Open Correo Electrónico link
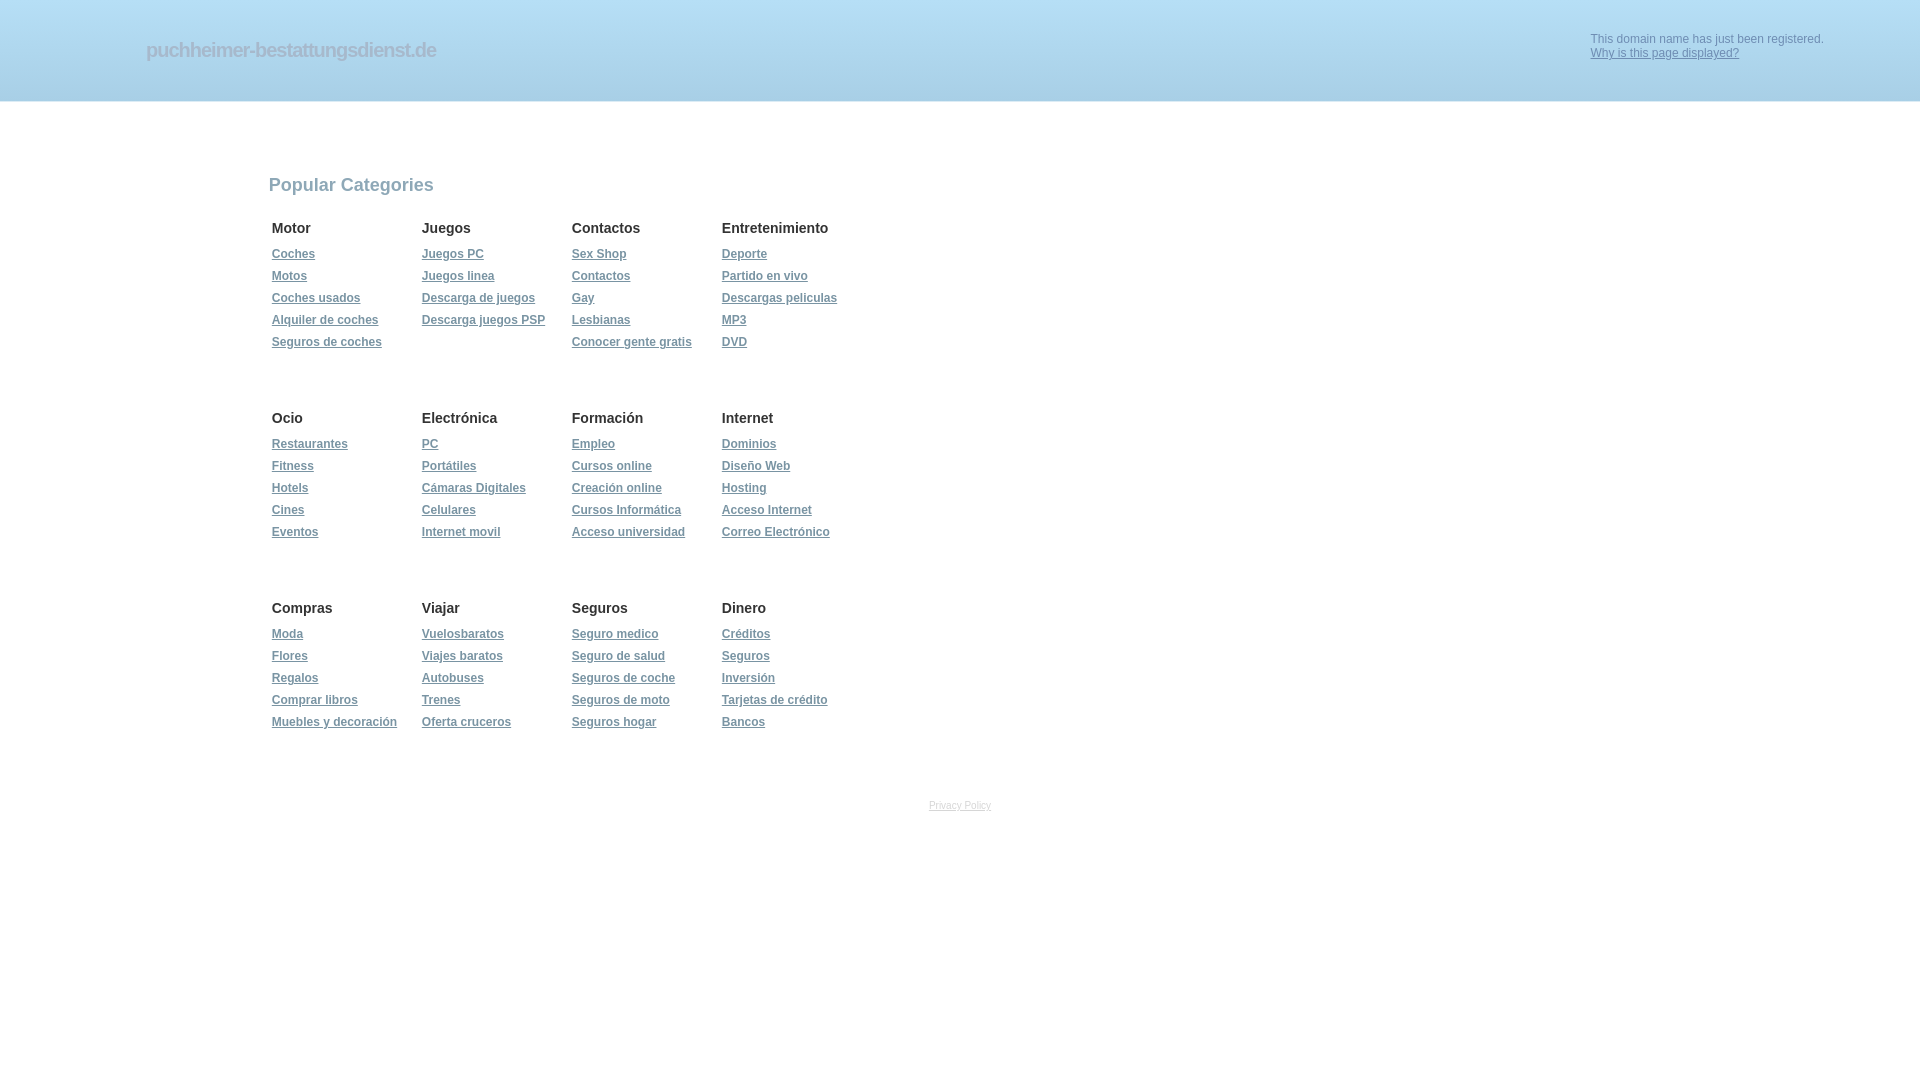This screenshot has height=1080, width=1920. [776, 532]
